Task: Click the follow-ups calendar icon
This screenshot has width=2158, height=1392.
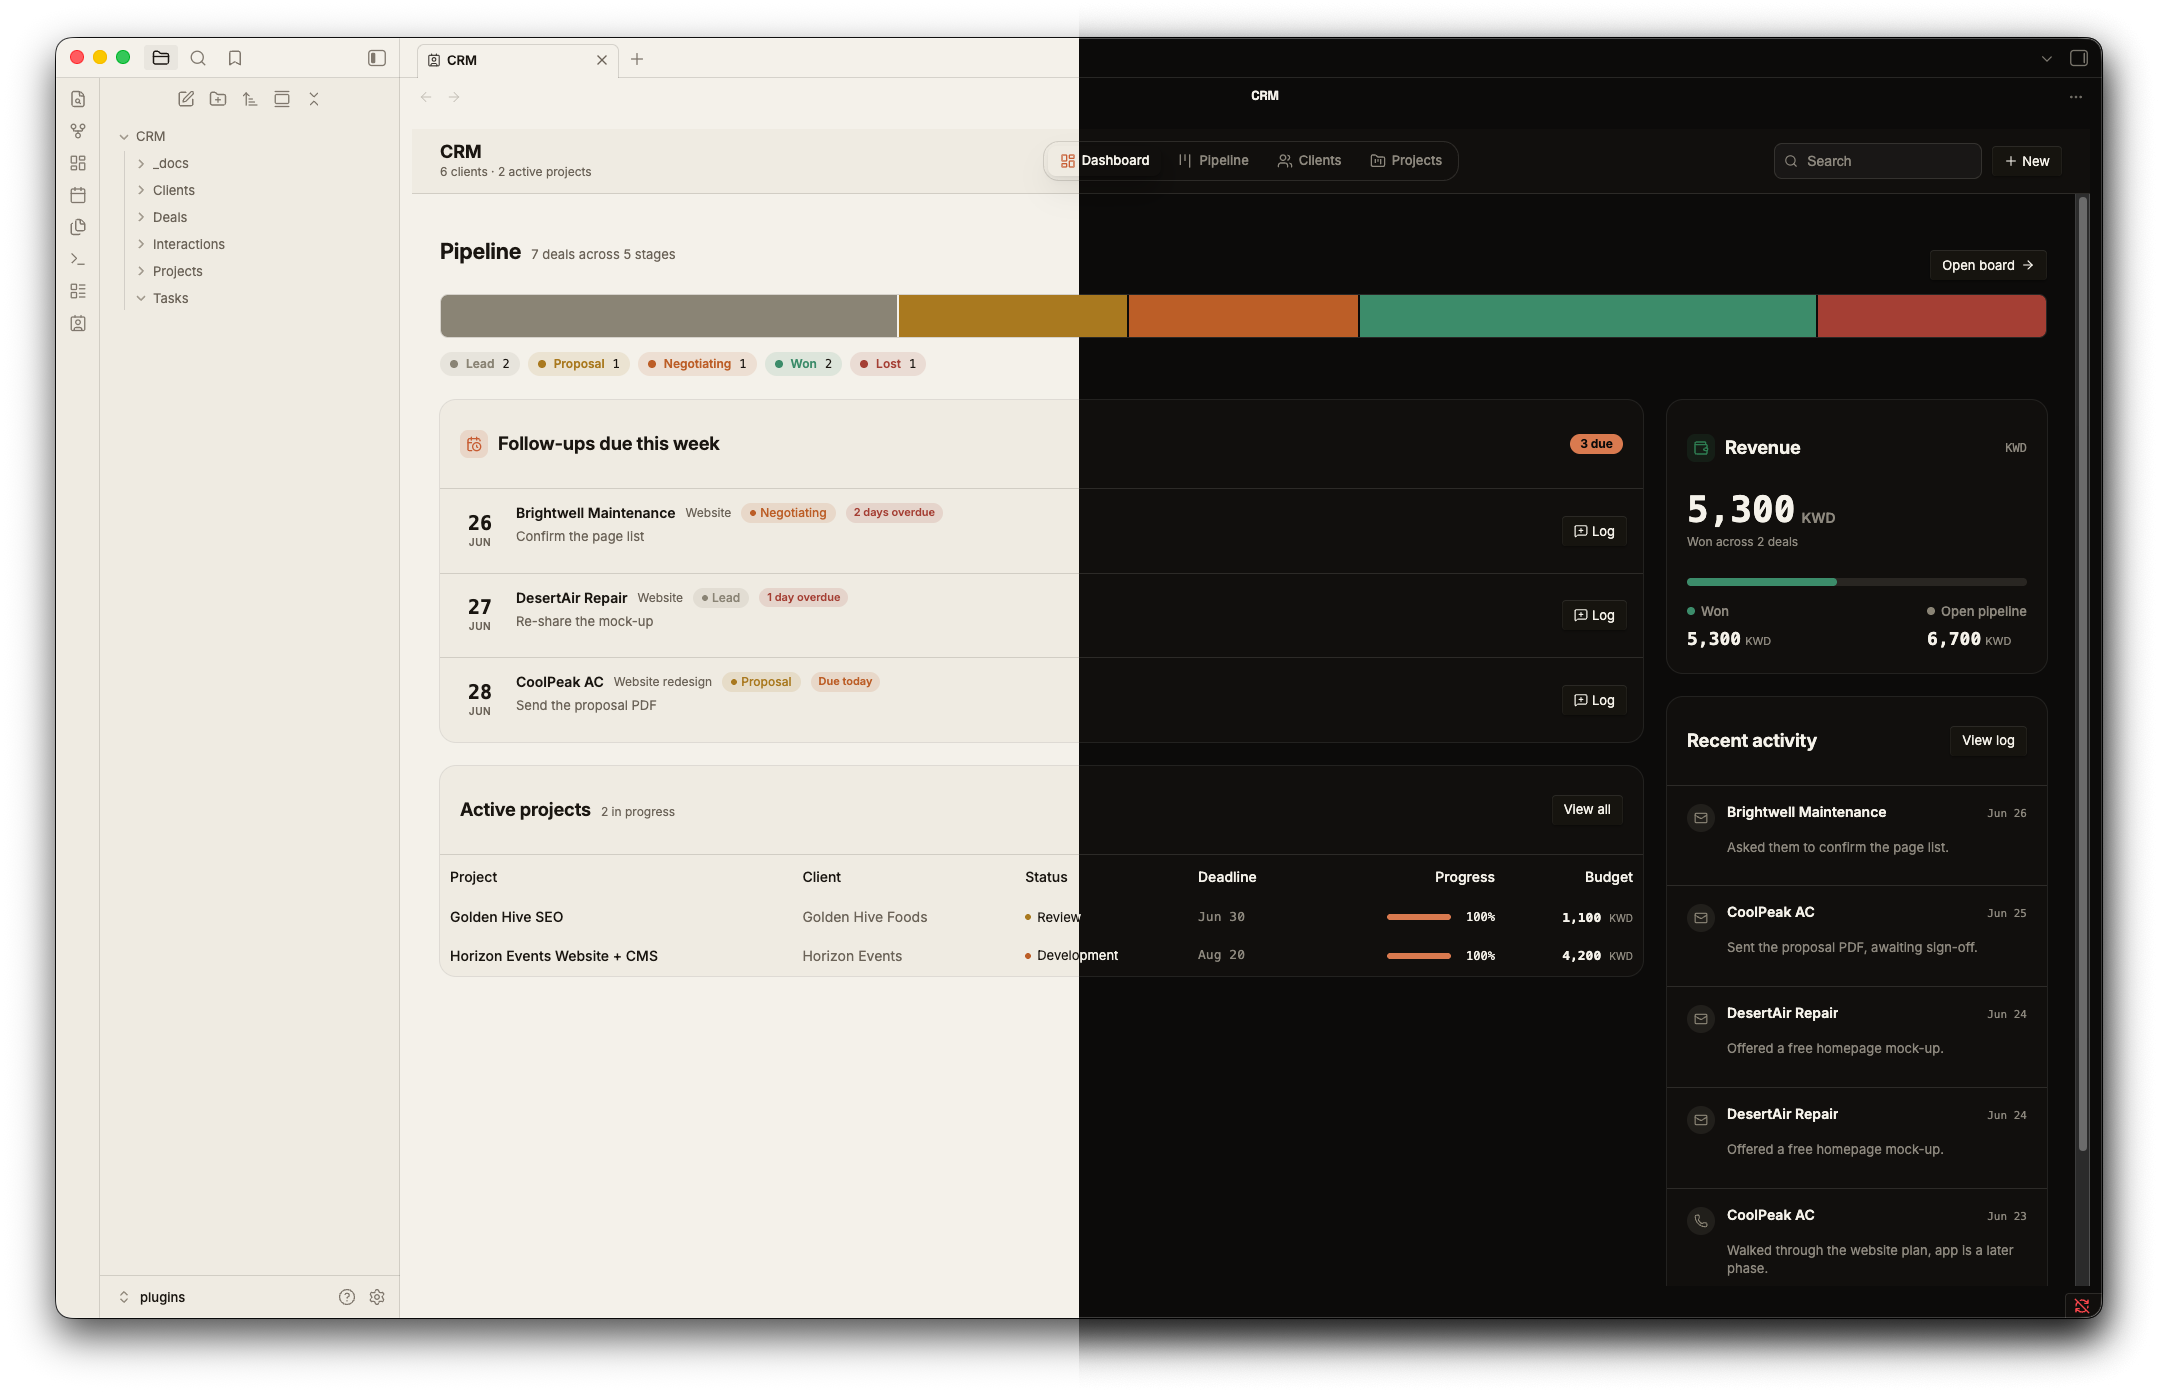Action: pos(474,444)
